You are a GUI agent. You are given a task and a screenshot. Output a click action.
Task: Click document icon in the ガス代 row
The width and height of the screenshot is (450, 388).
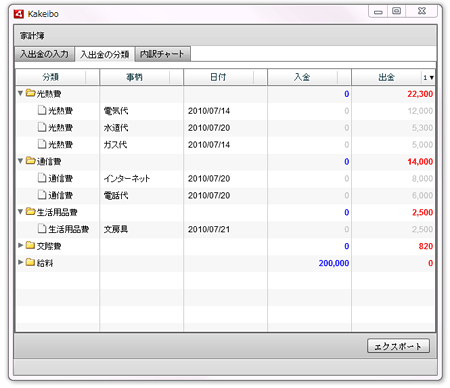tap(42, 144)
